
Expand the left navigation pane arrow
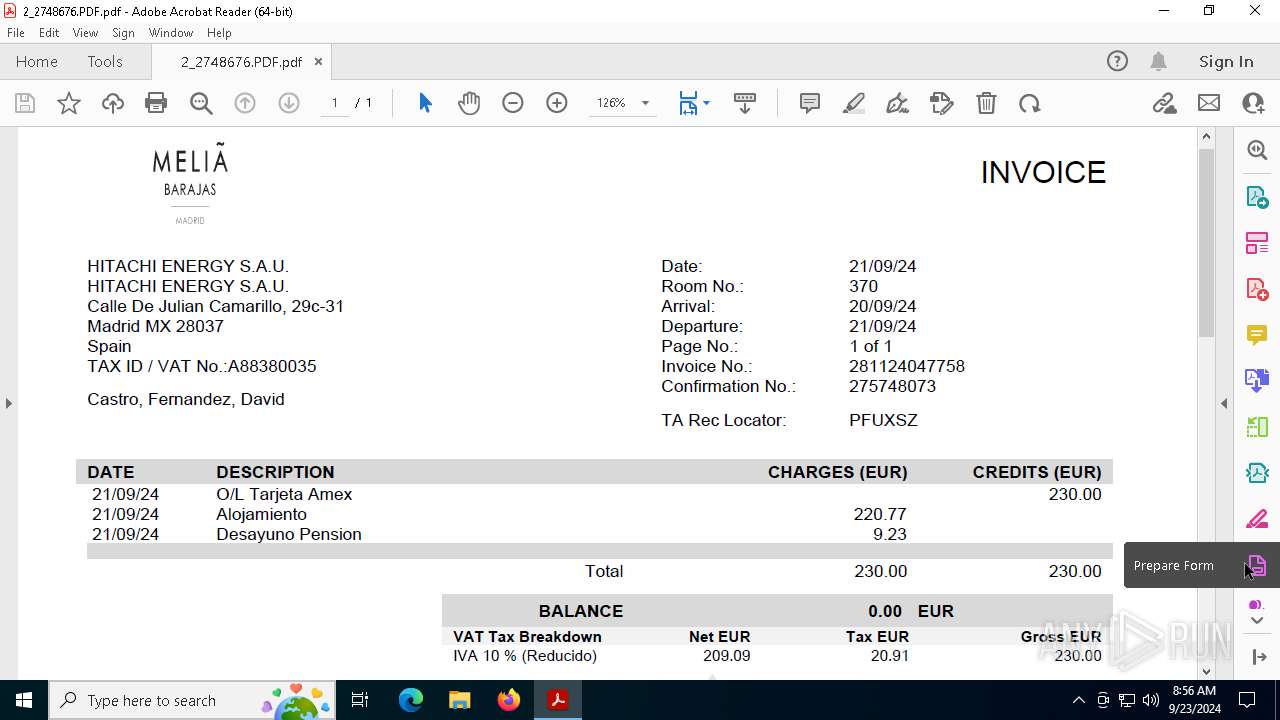(8, 403)
